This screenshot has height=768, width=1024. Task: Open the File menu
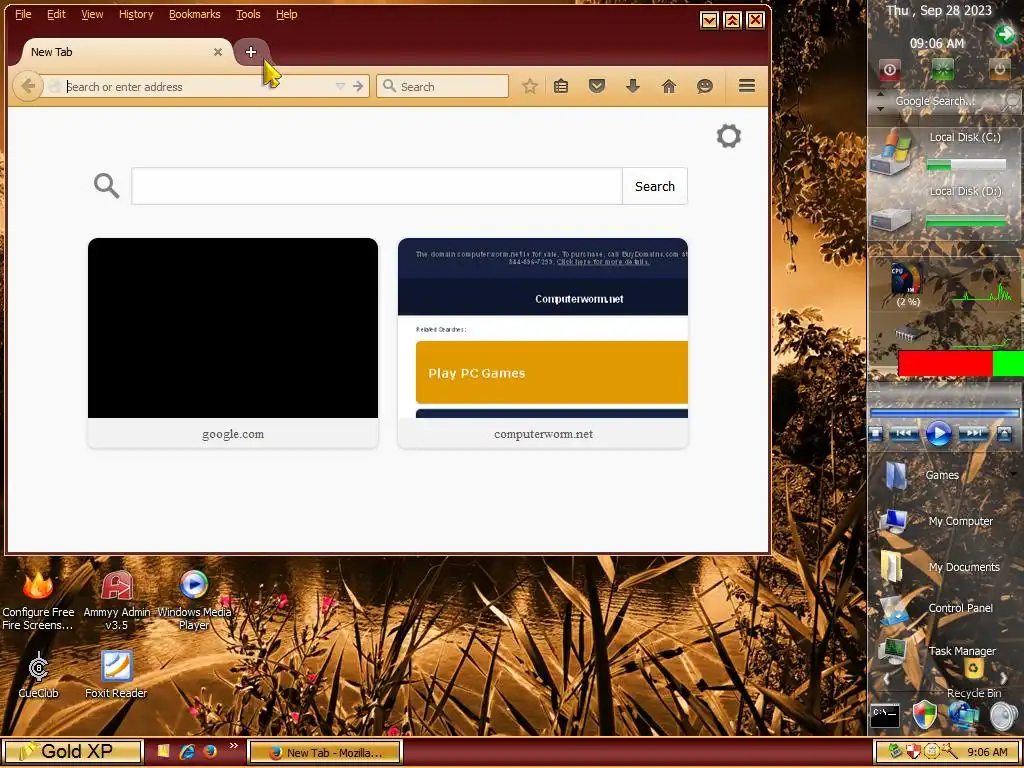tap(23, 14)
